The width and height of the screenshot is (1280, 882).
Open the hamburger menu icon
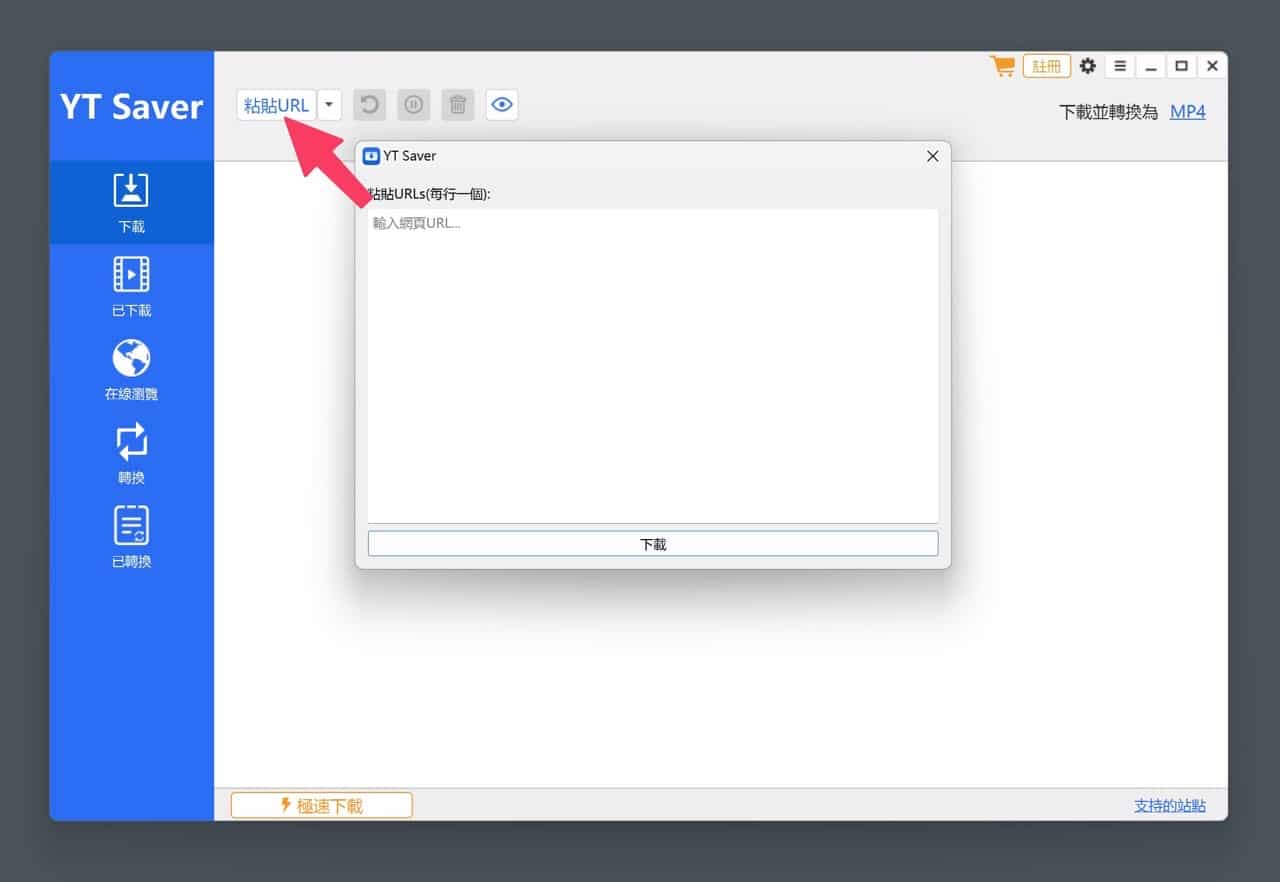[1120, 66]
